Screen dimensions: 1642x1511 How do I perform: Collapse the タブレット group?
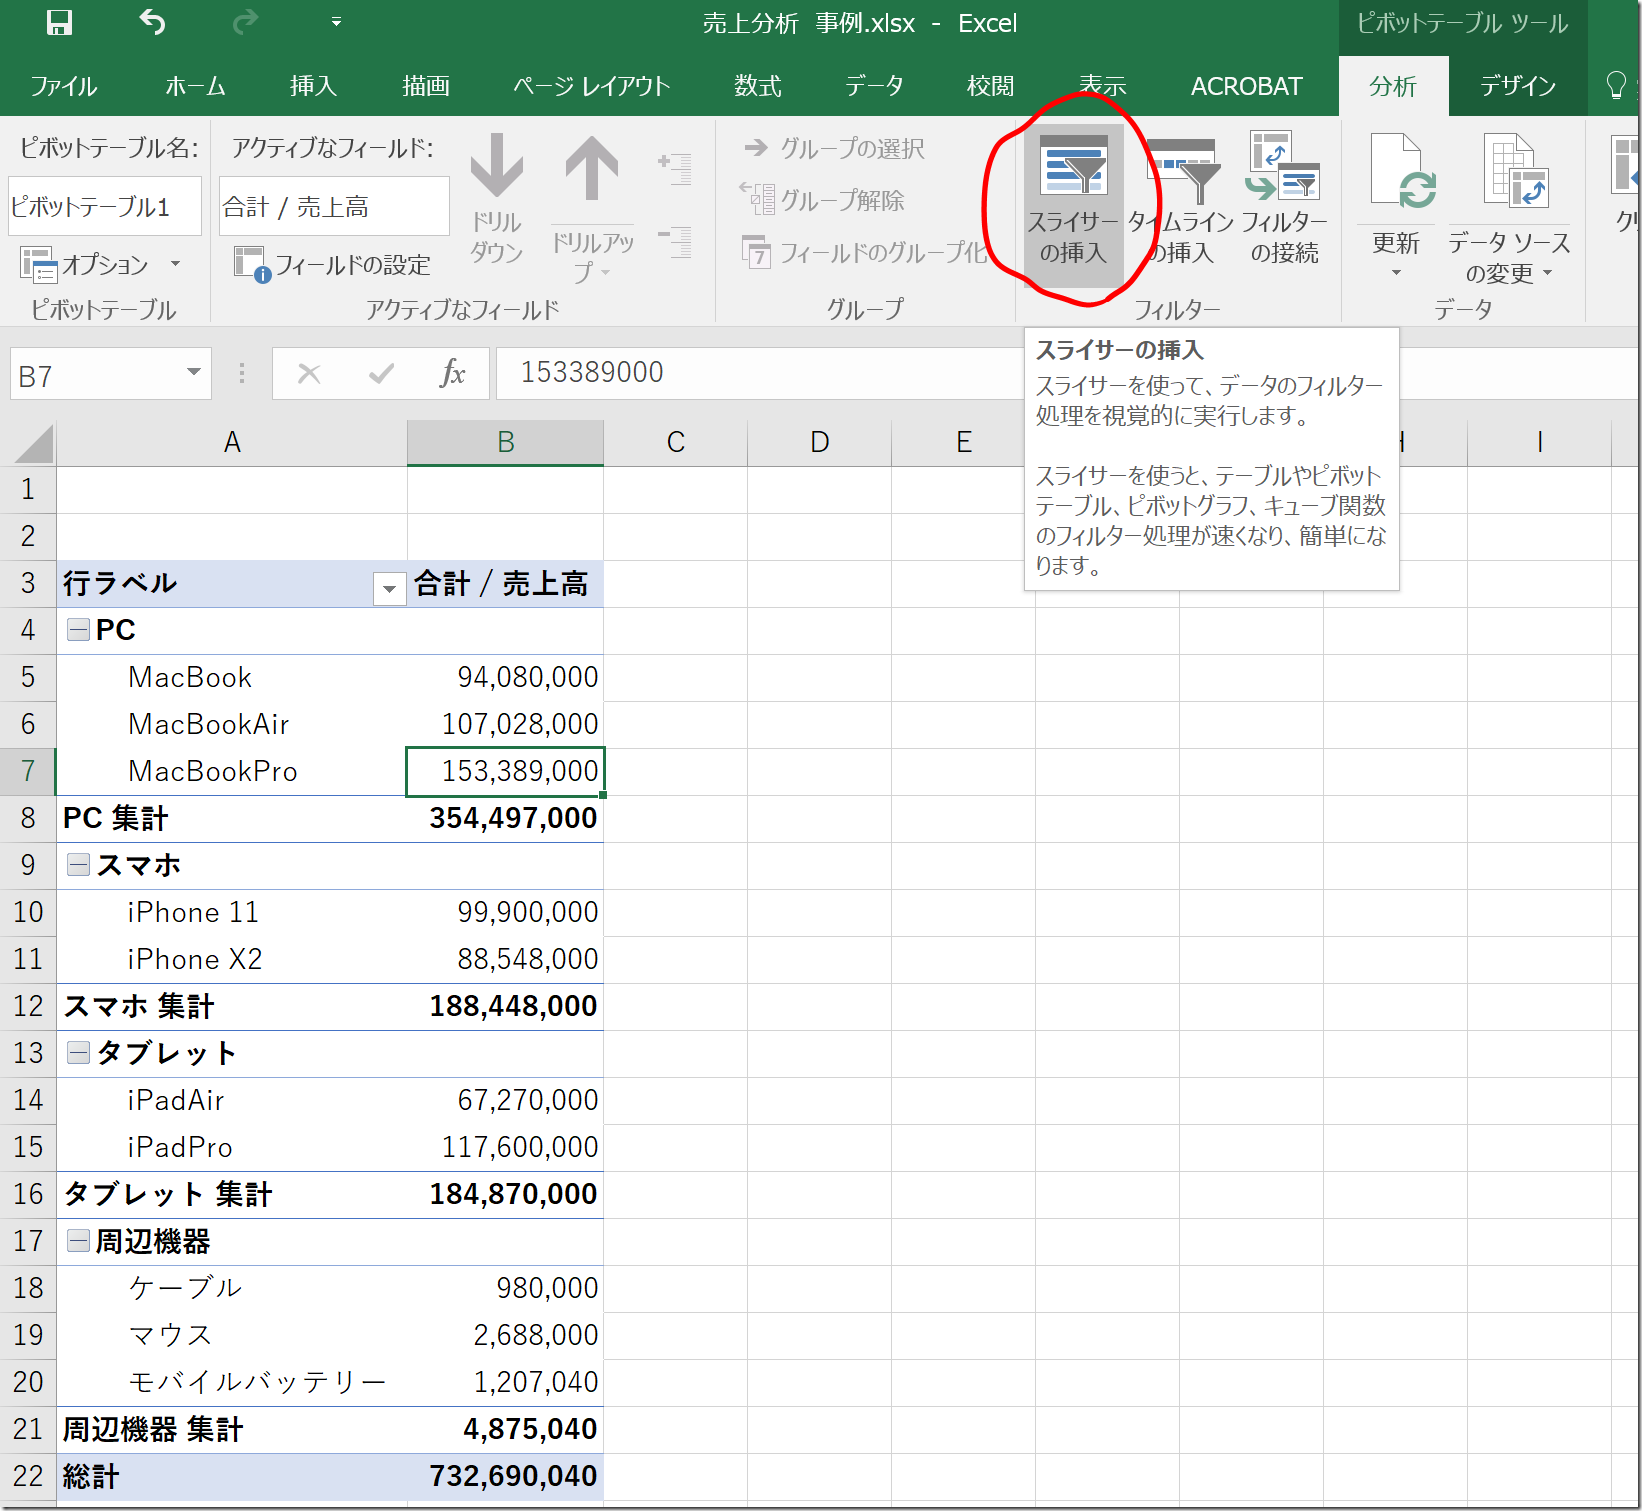[x=78, y=1052]
